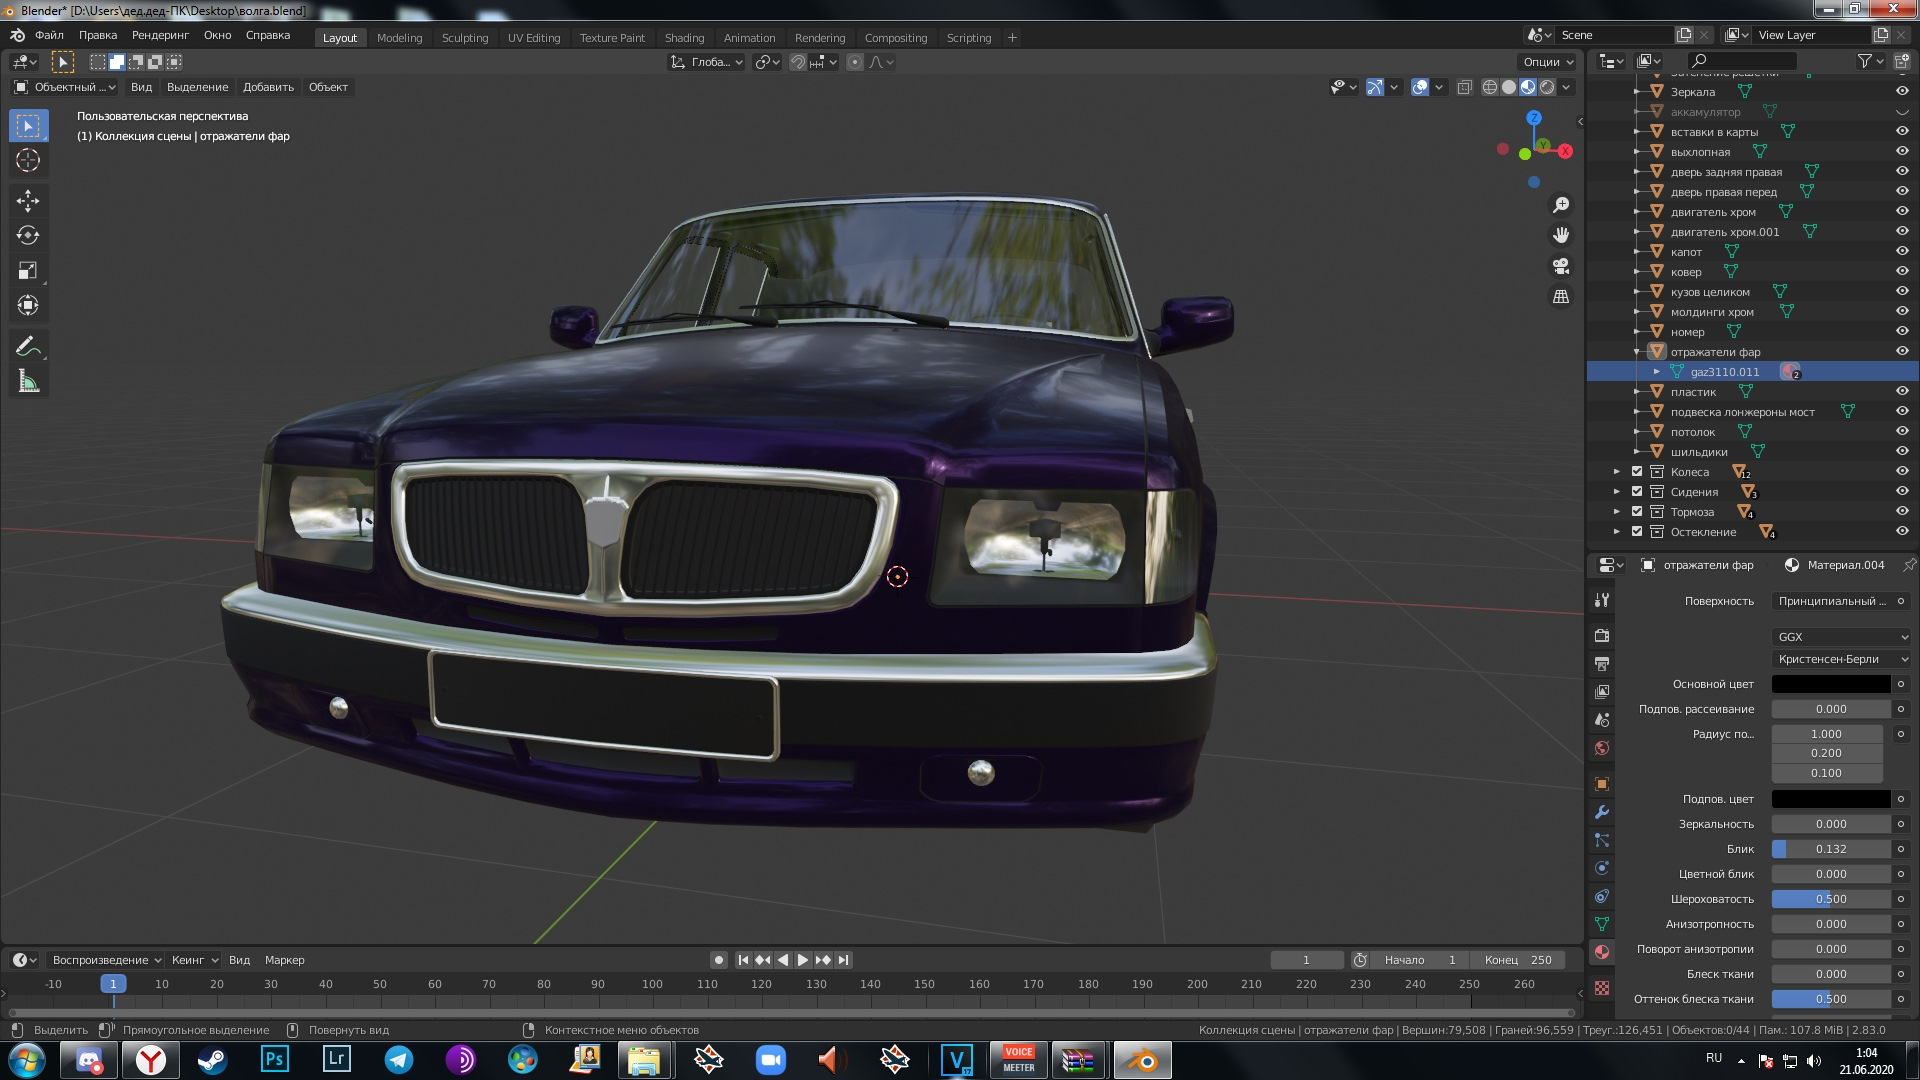The width and height of the screenshot is (1920, 1080).
Task: Select the Cursor tool in left toolbar
Action: (x=28, y=161)
